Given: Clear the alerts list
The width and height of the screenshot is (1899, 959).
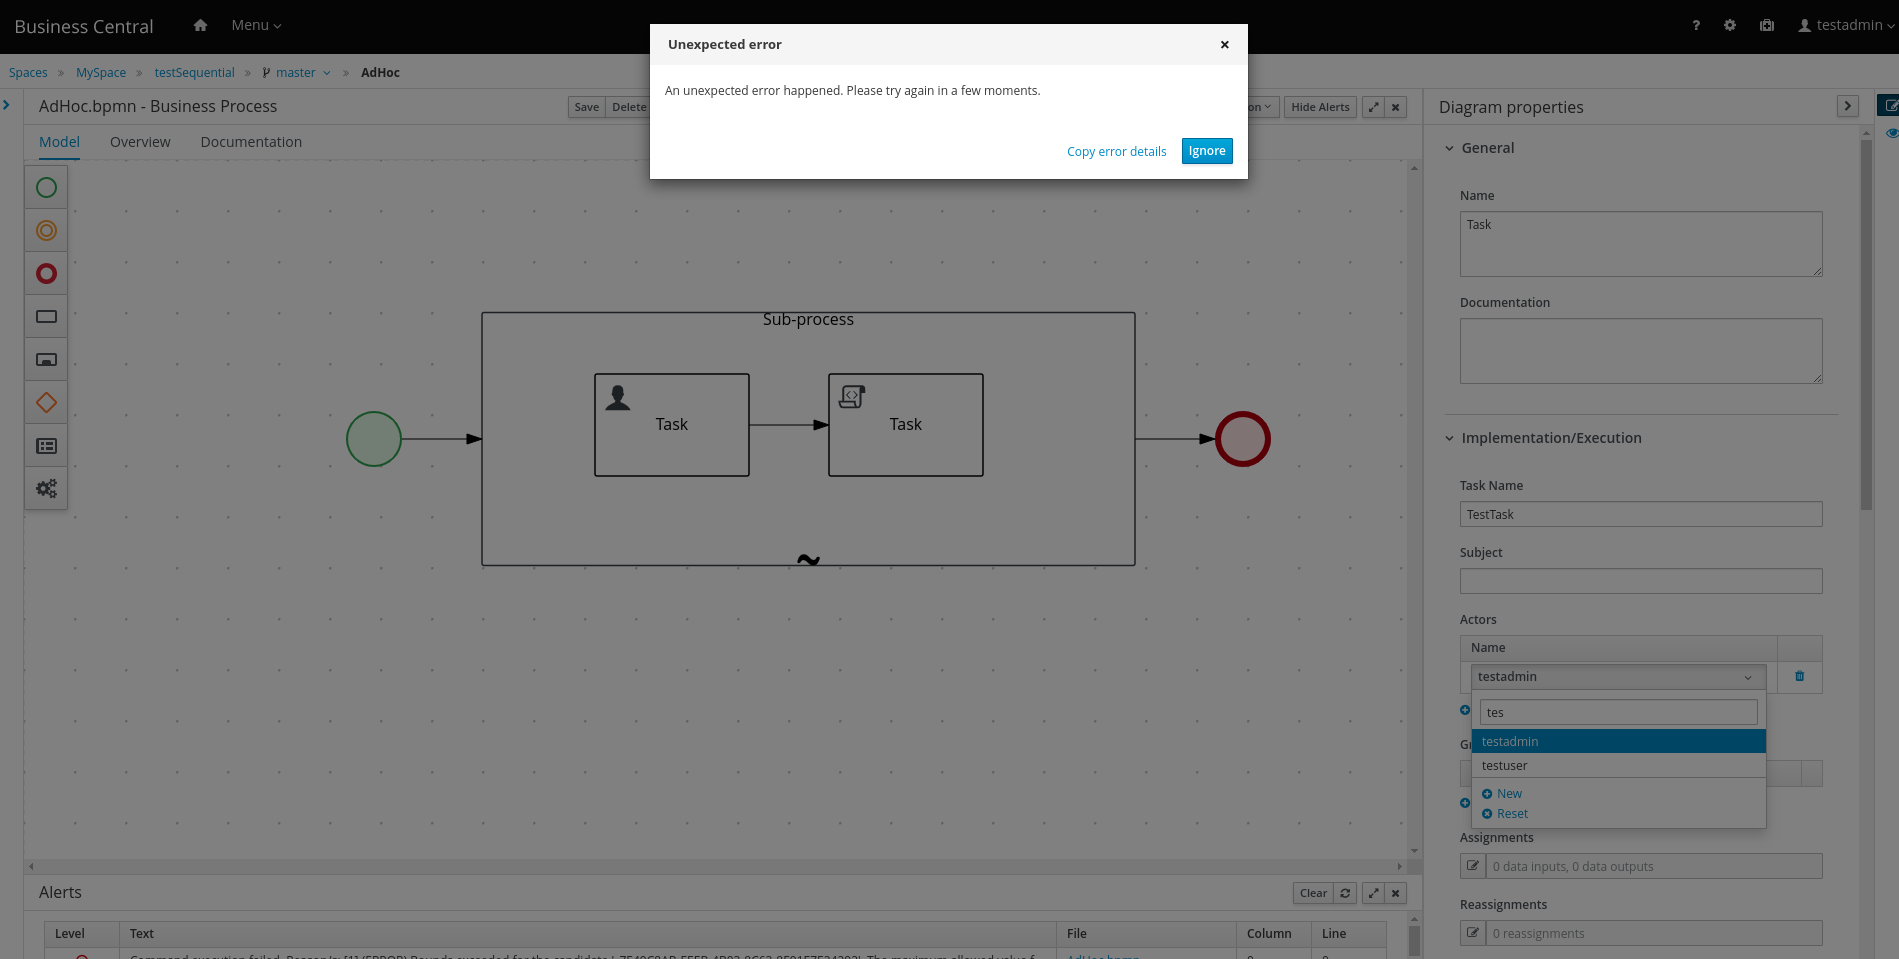Looking at the screenshot, I should (1313, 893).
